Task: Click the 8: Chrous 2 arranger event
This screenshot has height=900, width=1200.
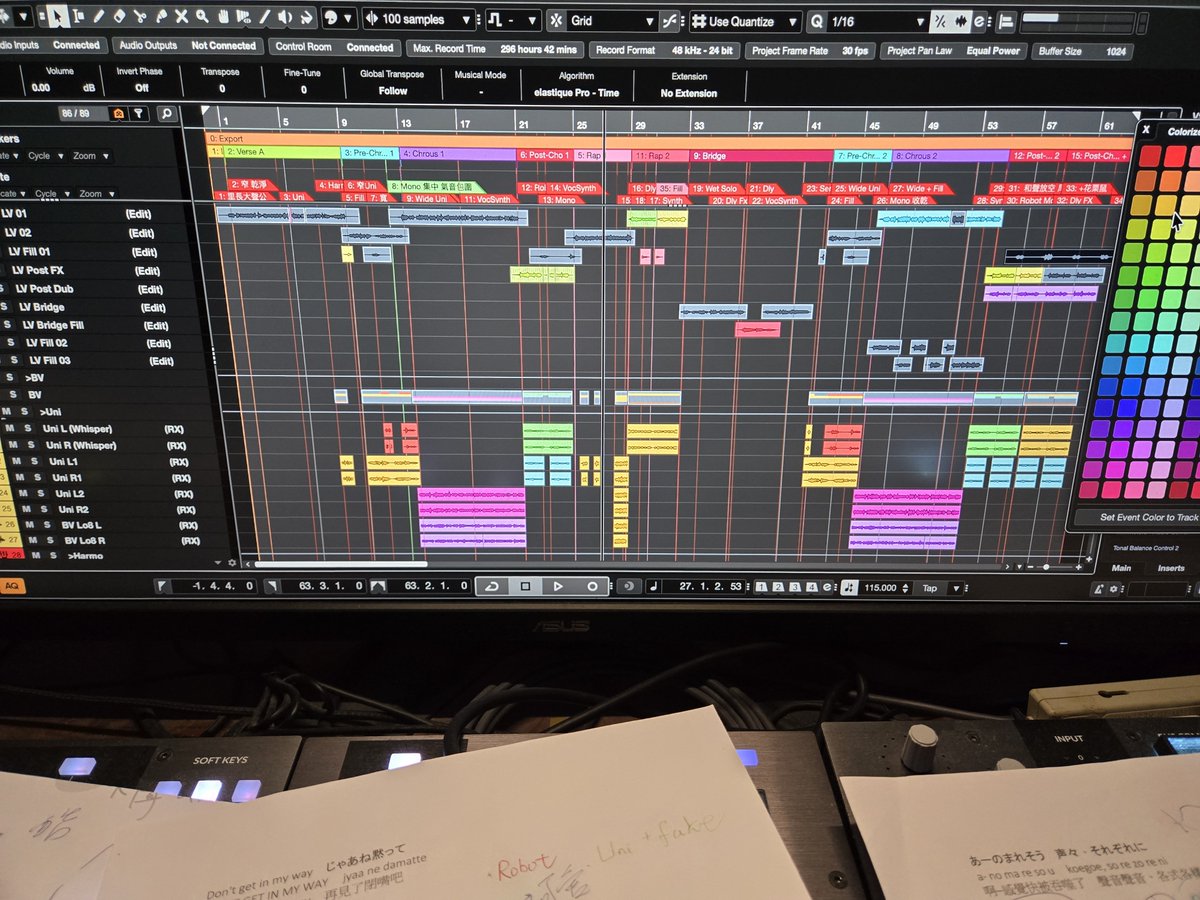Action: pos(951,156)
